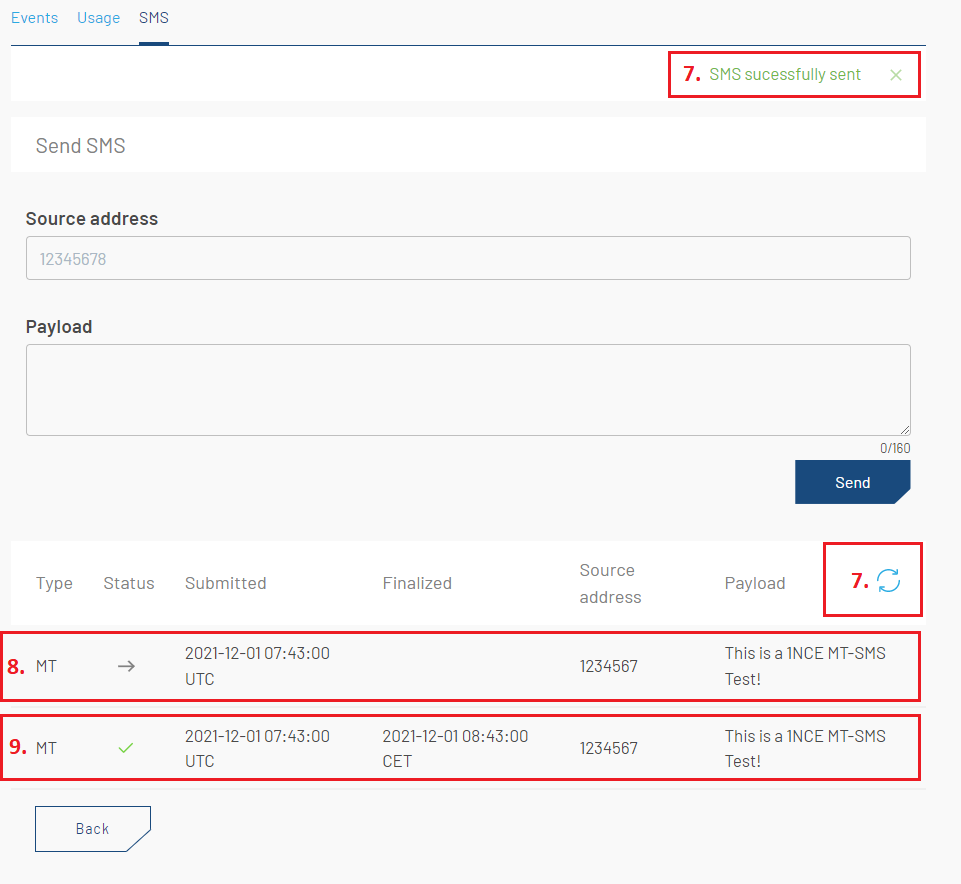
Task: Select the SMS tab
Action: pos(154,18)
